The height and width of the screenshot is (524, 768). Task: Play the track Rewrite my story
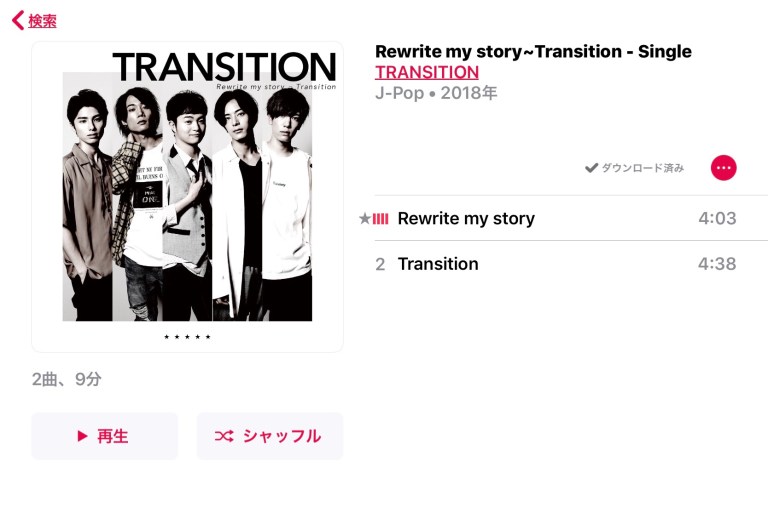[x=466, y=219]
